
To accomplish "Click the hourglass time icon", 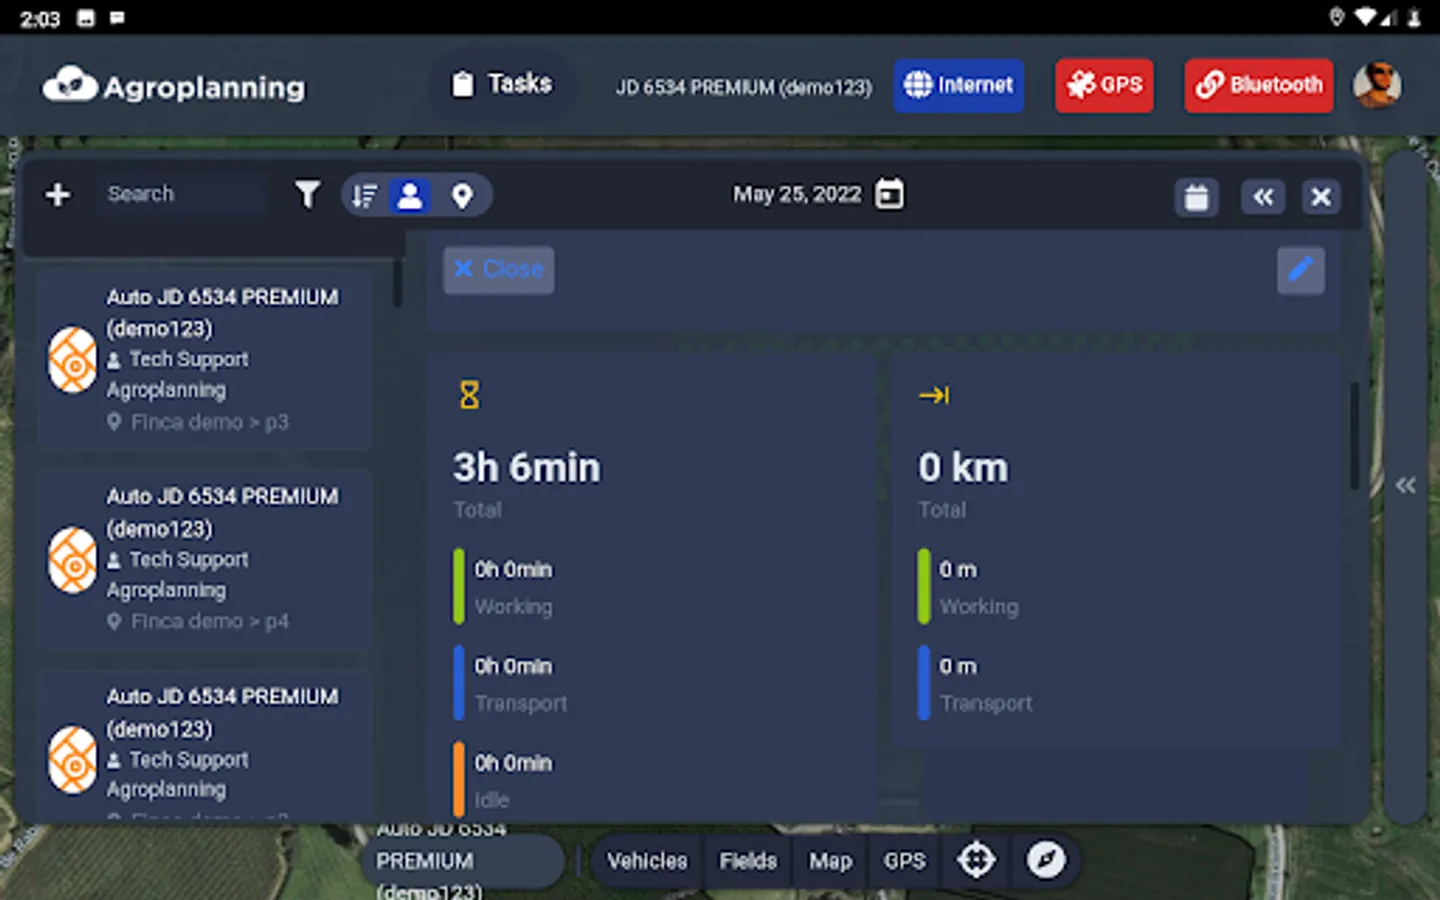I will tap(469, 395).
